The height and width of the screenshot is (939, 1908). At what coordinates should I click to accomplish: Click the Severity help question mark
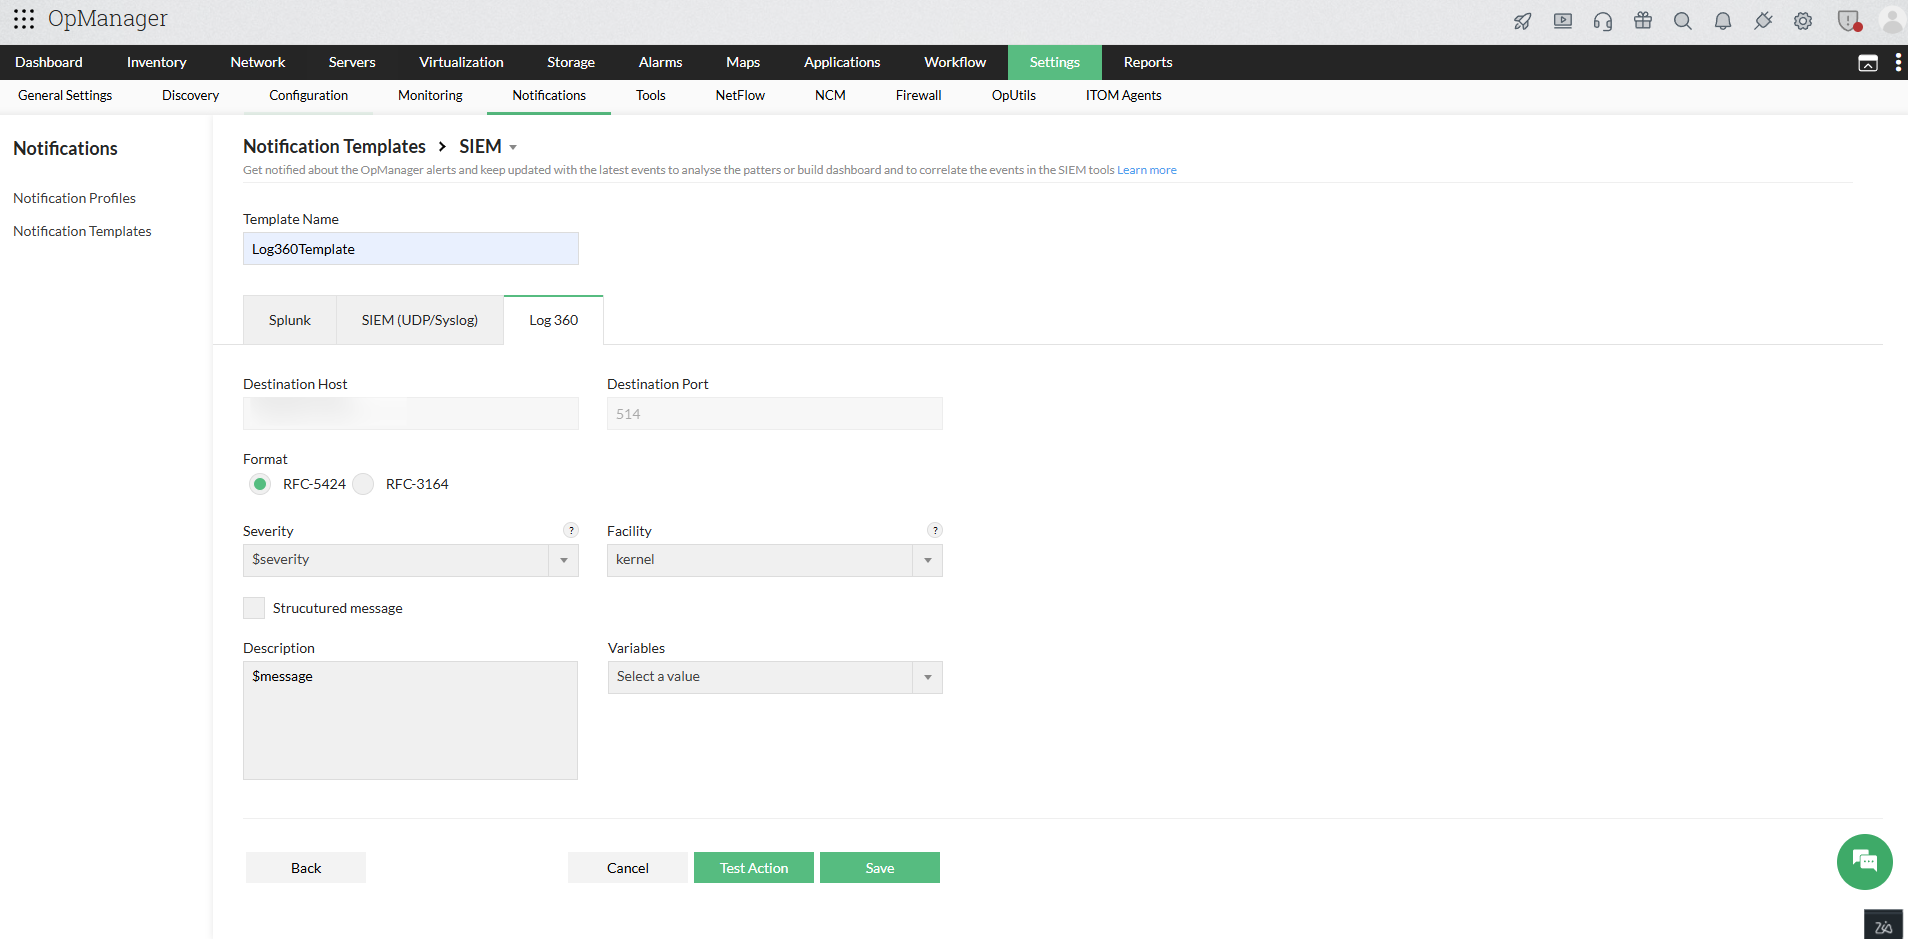571,530
